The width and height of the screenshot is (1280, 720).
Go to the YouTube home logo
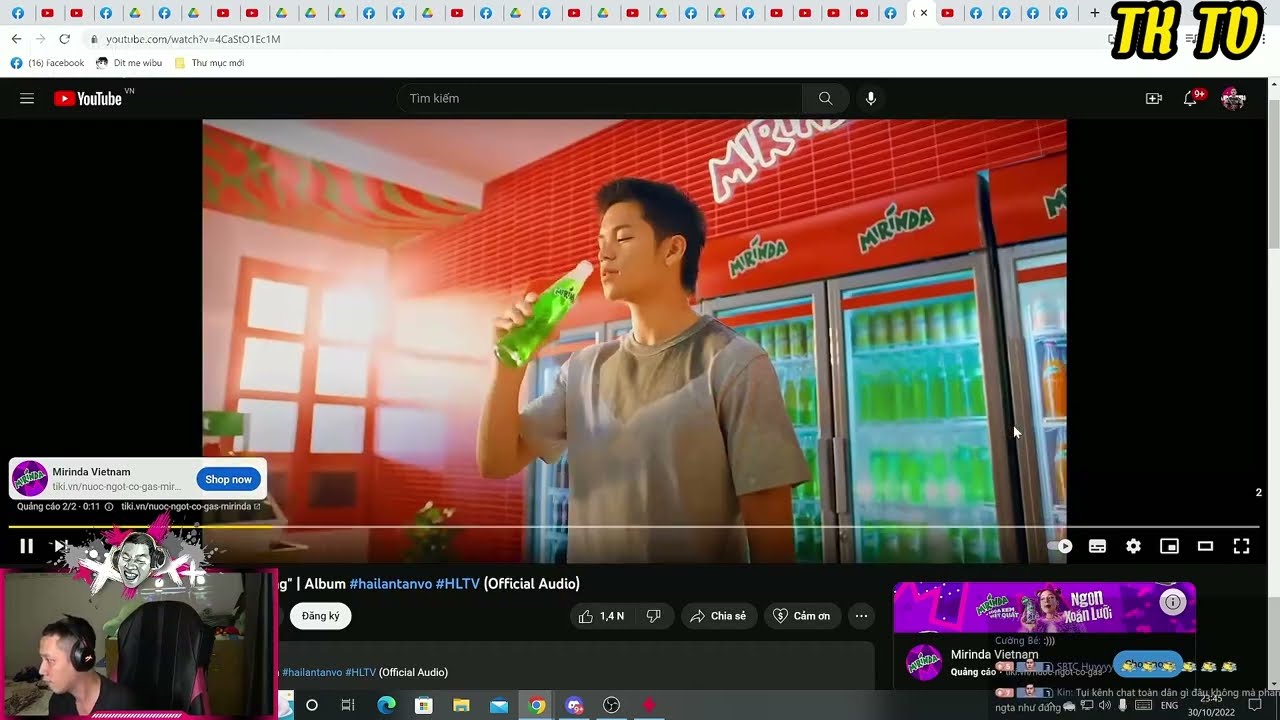coord(88,98)
